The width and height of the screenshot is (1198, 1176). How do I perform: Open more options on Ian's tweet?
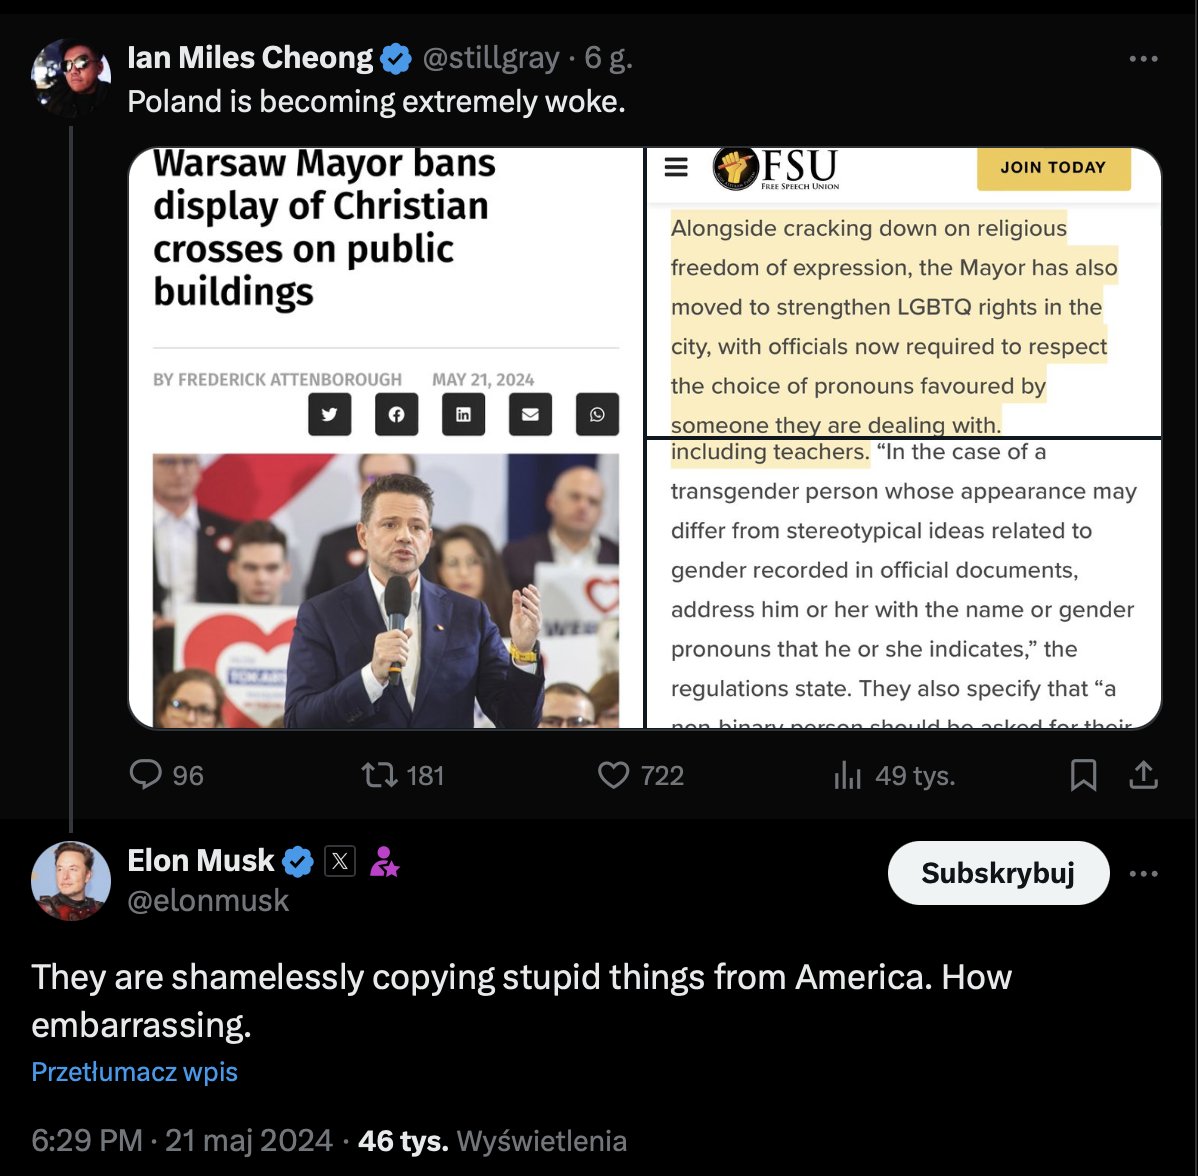tap(1143, 60)
